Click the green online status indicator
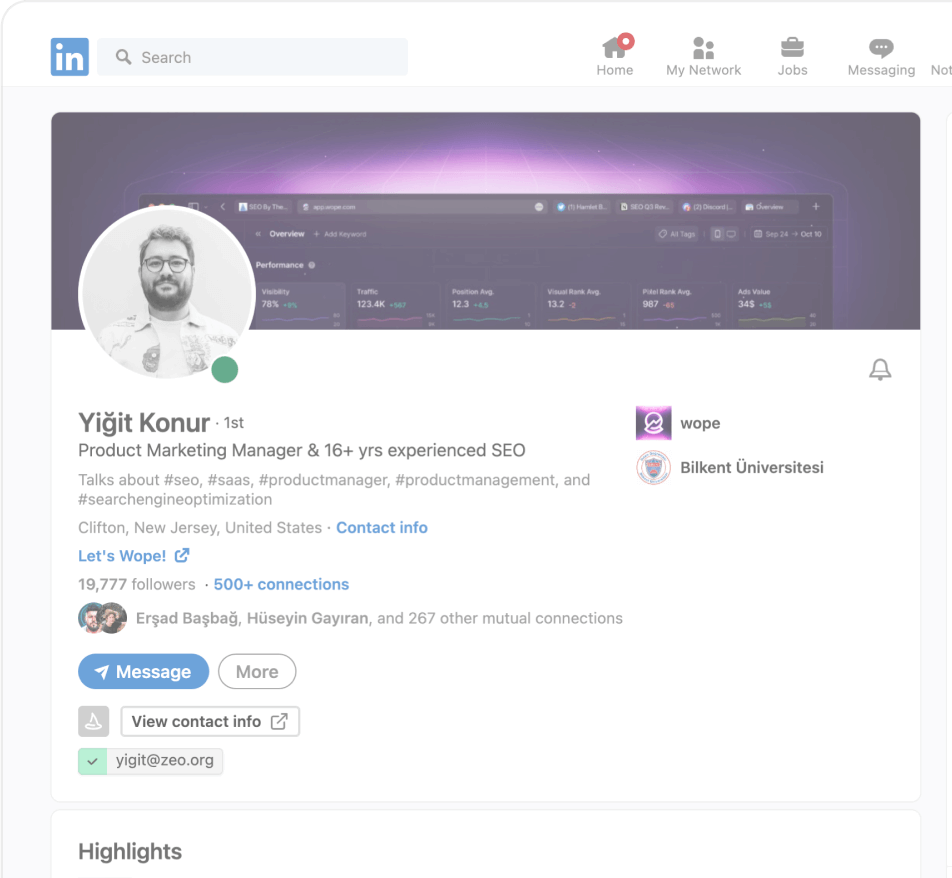Screen dimensions: 952x878 click(x=225, y=369)
